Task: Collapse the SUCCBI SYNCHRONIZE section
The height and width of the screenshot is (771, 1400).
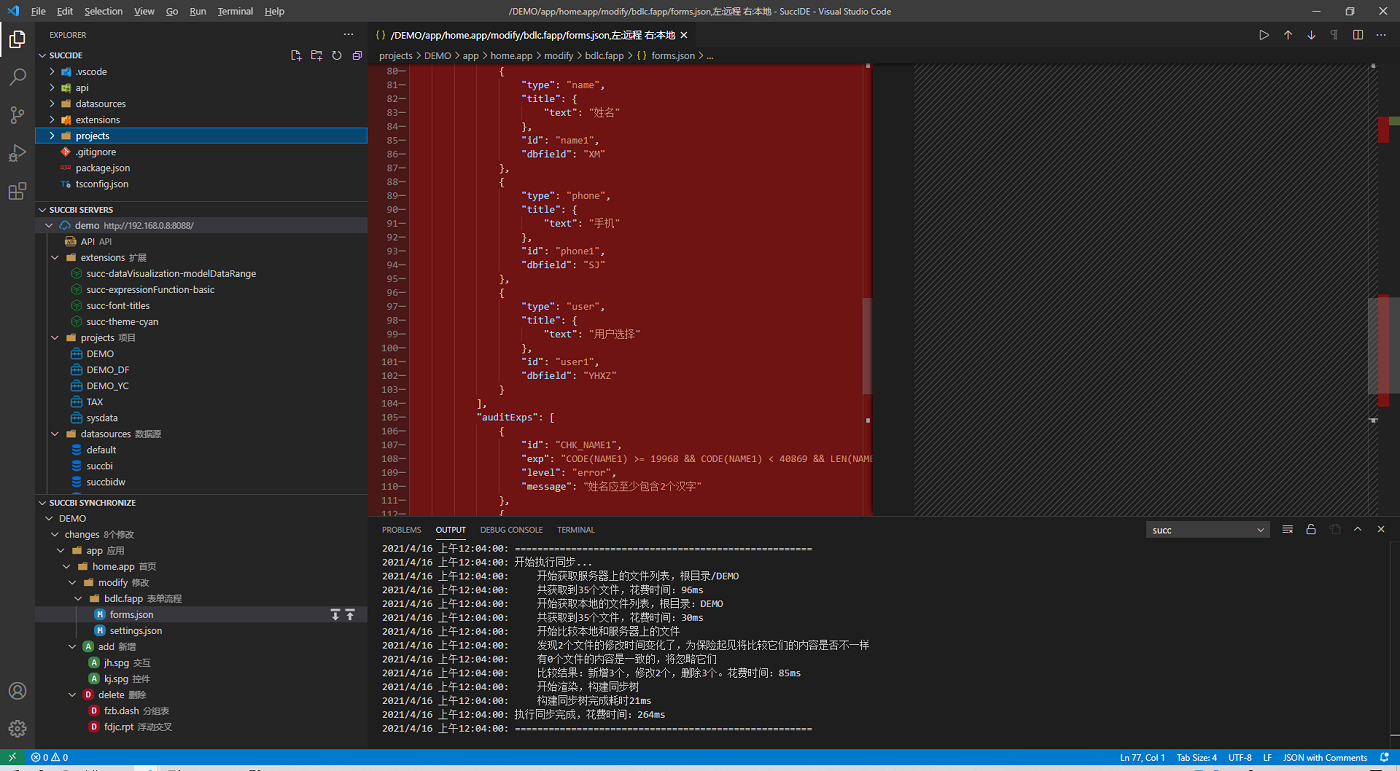Action: 92,503
